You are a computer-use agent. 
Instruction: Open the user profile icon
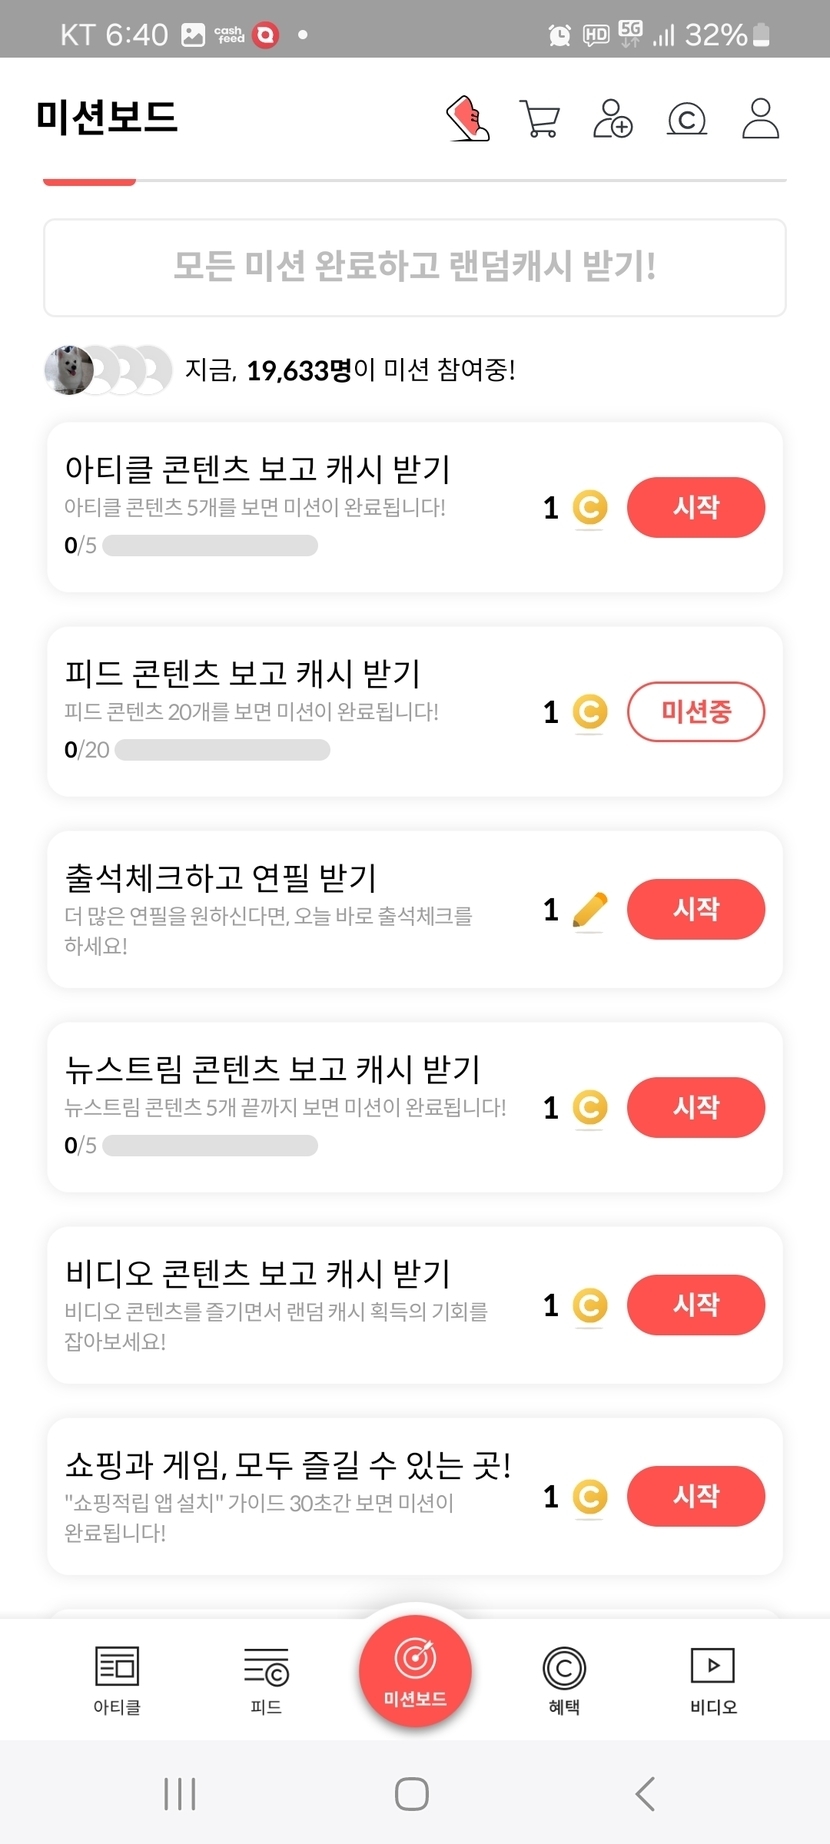coord(760,119)
